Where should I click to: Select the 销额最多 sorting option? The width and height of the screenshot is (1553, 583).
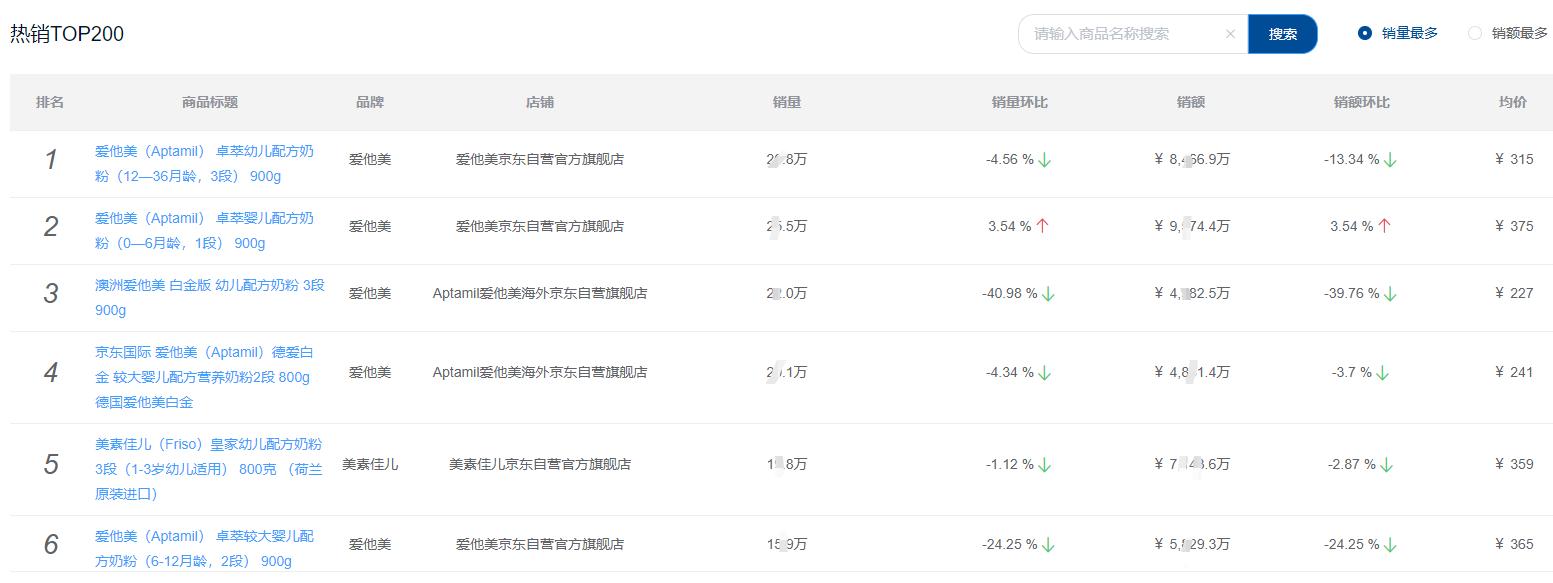(x=1473, y=33)
